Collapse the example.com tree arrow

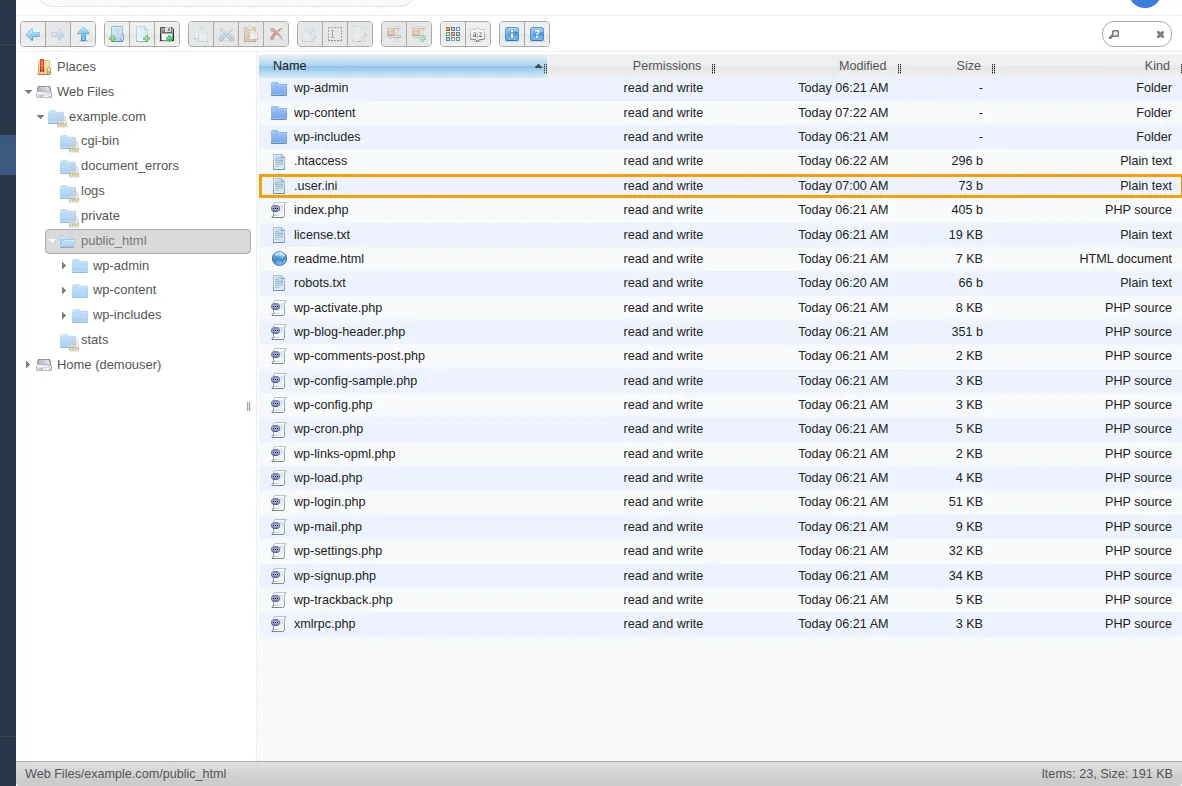[x=40, y=117]
